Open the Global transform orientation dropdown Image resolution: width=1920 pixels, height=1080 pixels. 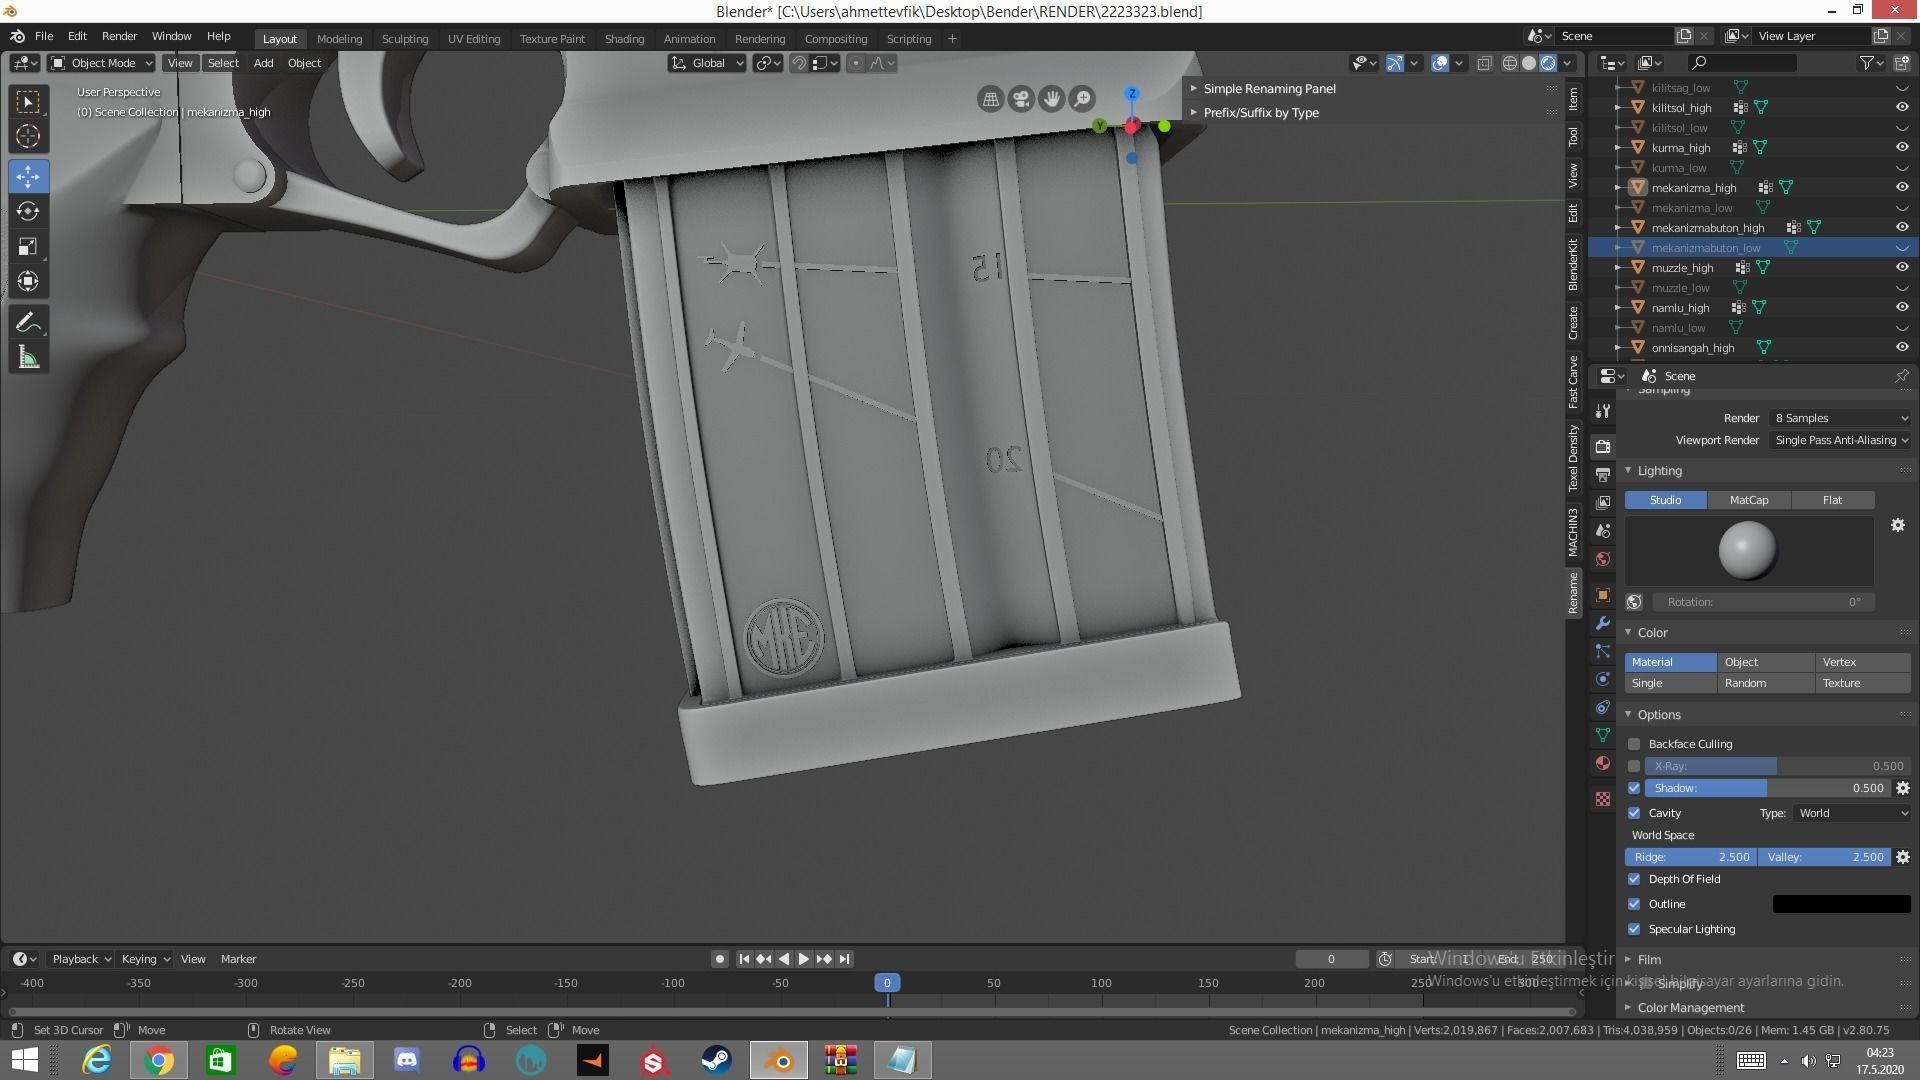(x=707, y=63)
